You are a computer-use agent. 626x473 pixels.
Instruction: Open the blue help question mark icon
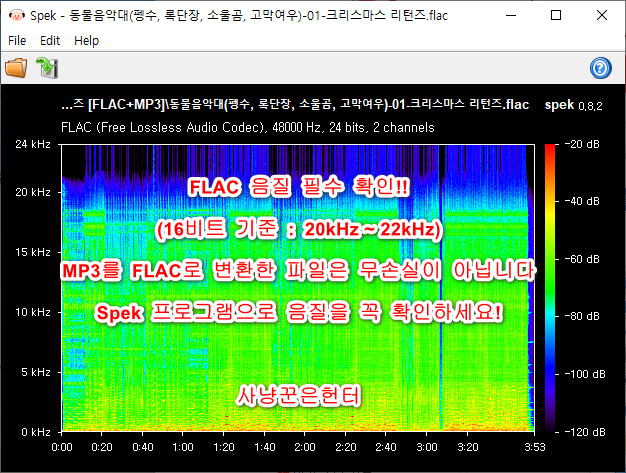click(x=600, y=68)
